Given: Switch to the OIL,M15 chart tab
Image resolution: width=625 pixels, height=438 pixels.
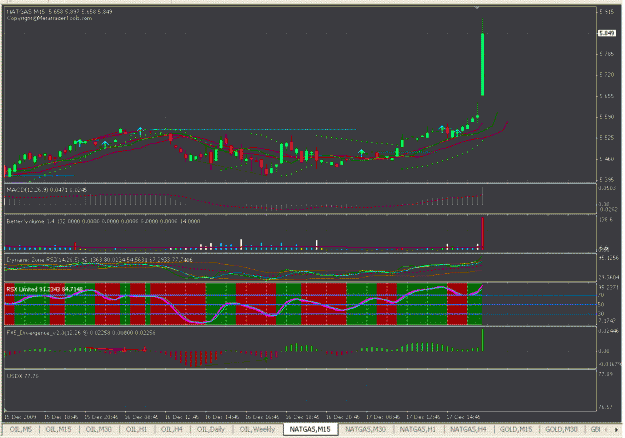Looking at the screenshot, I should pyautogui.click(x=59, y=430).
